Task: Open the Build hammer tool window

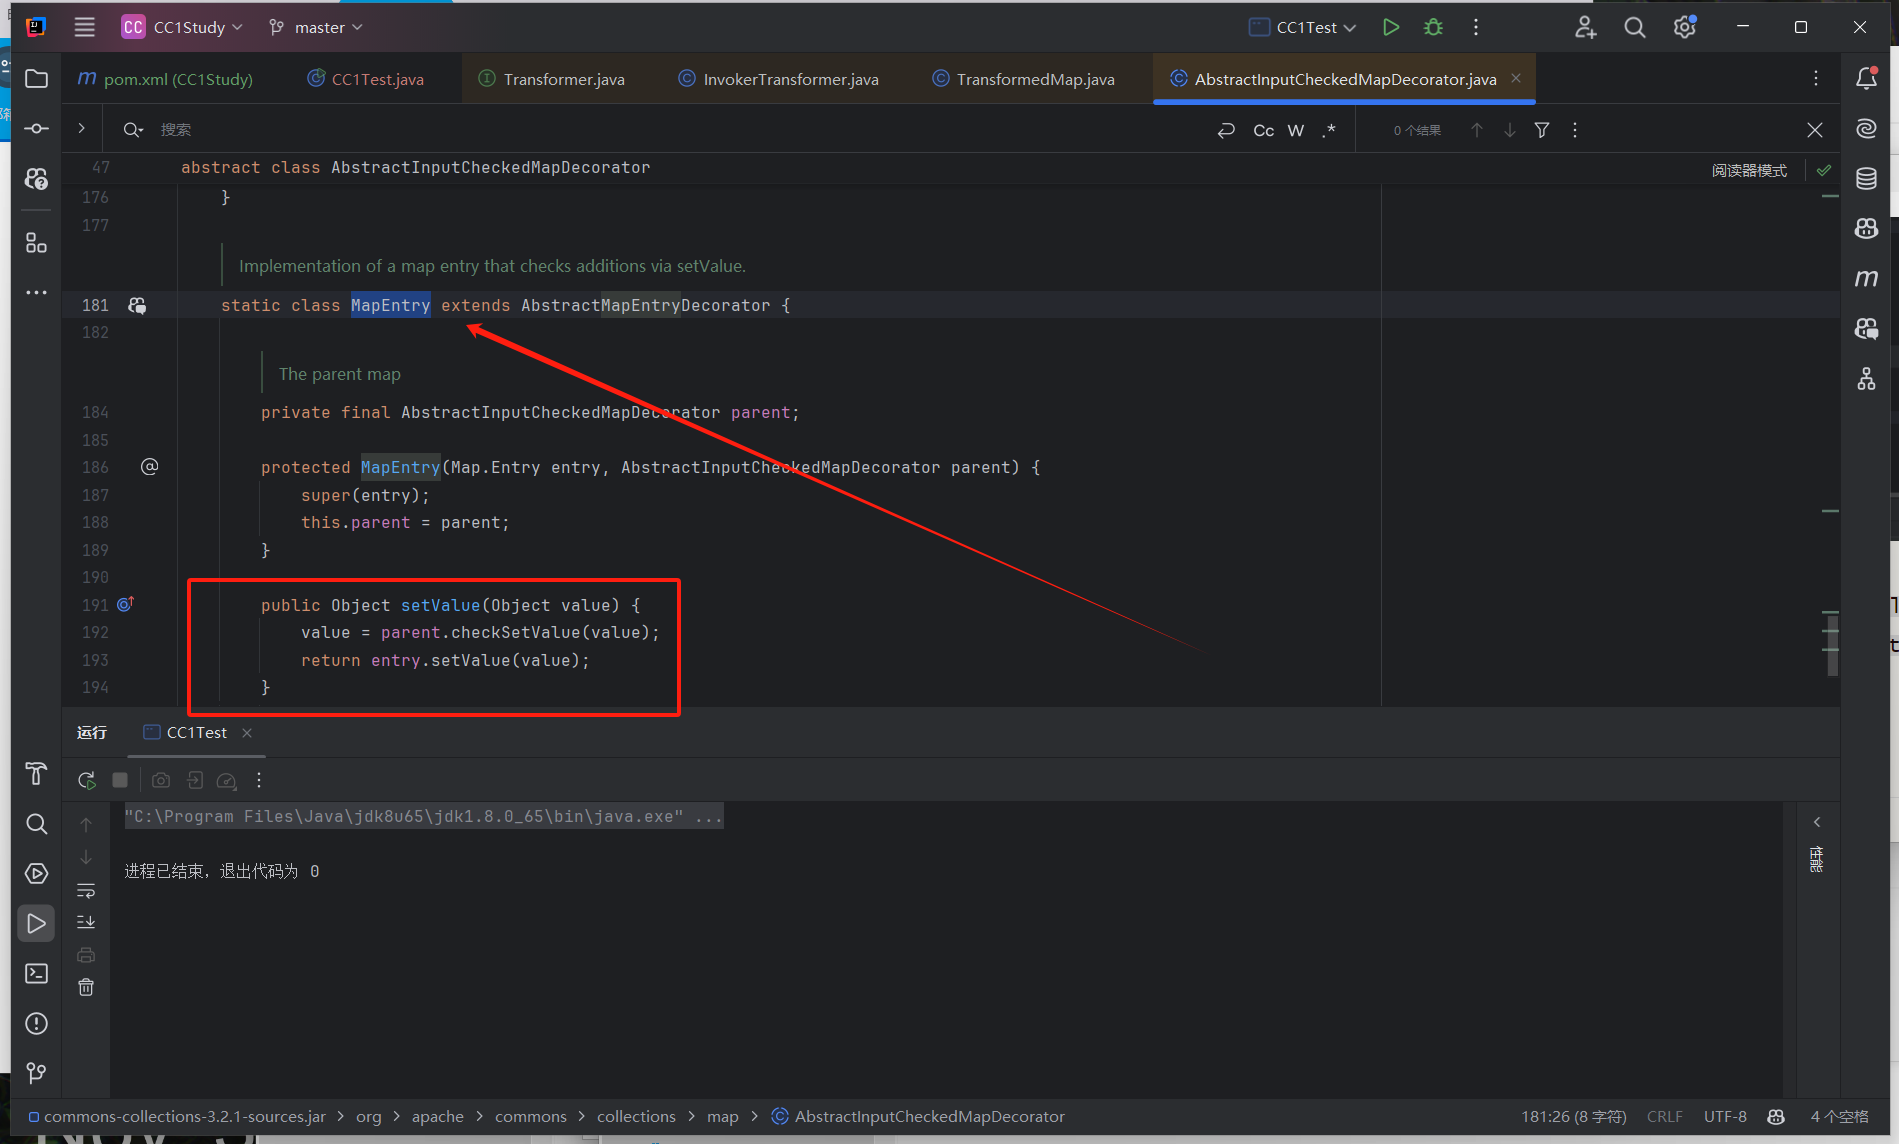Action: [37, 773]
